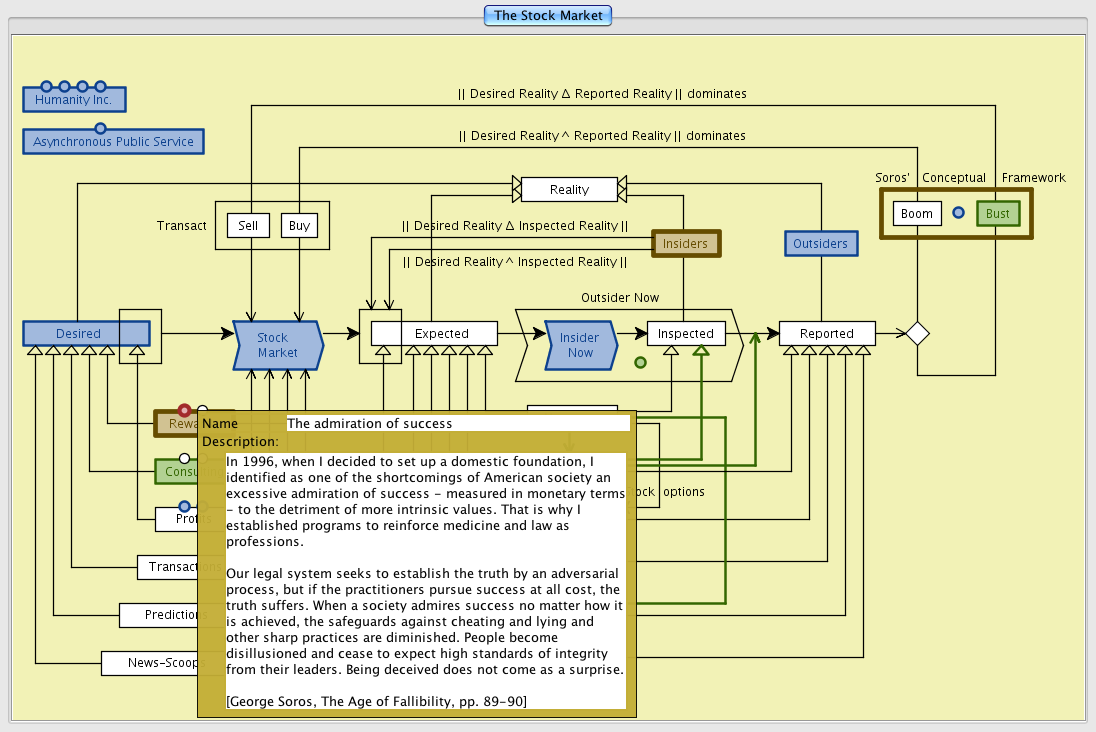
Task: Click the Sell transaction box
Action: (248, 226)
